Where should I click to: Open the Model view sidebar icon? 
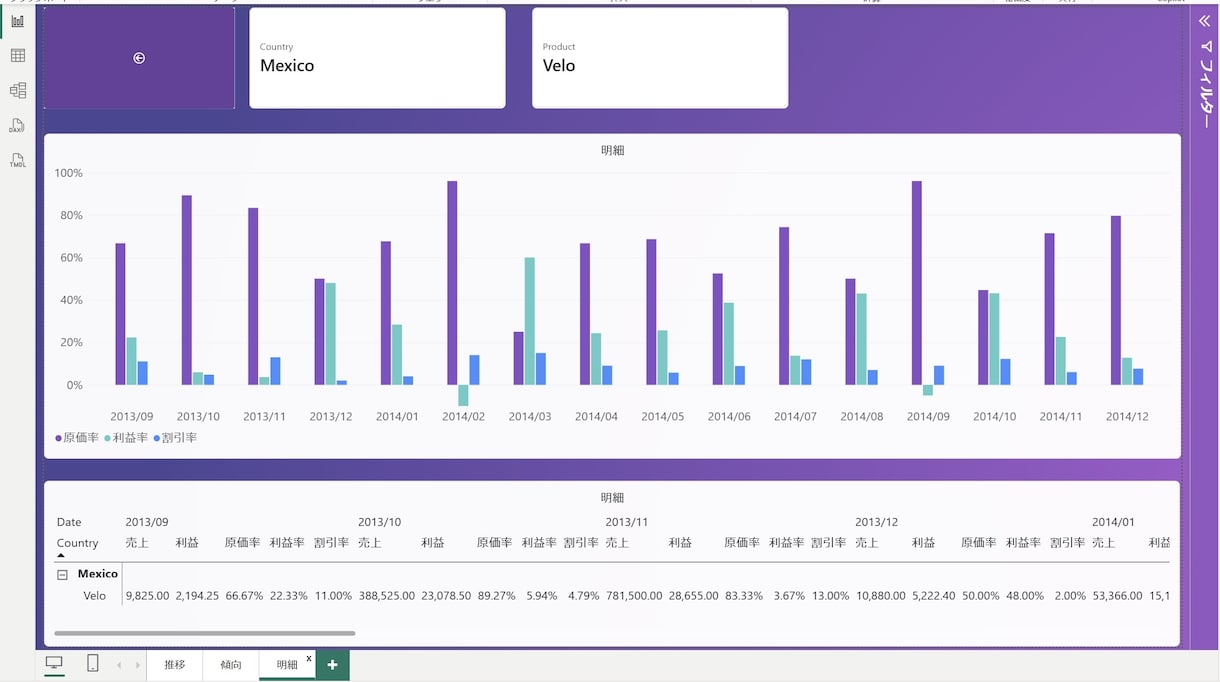pos(17,91)
